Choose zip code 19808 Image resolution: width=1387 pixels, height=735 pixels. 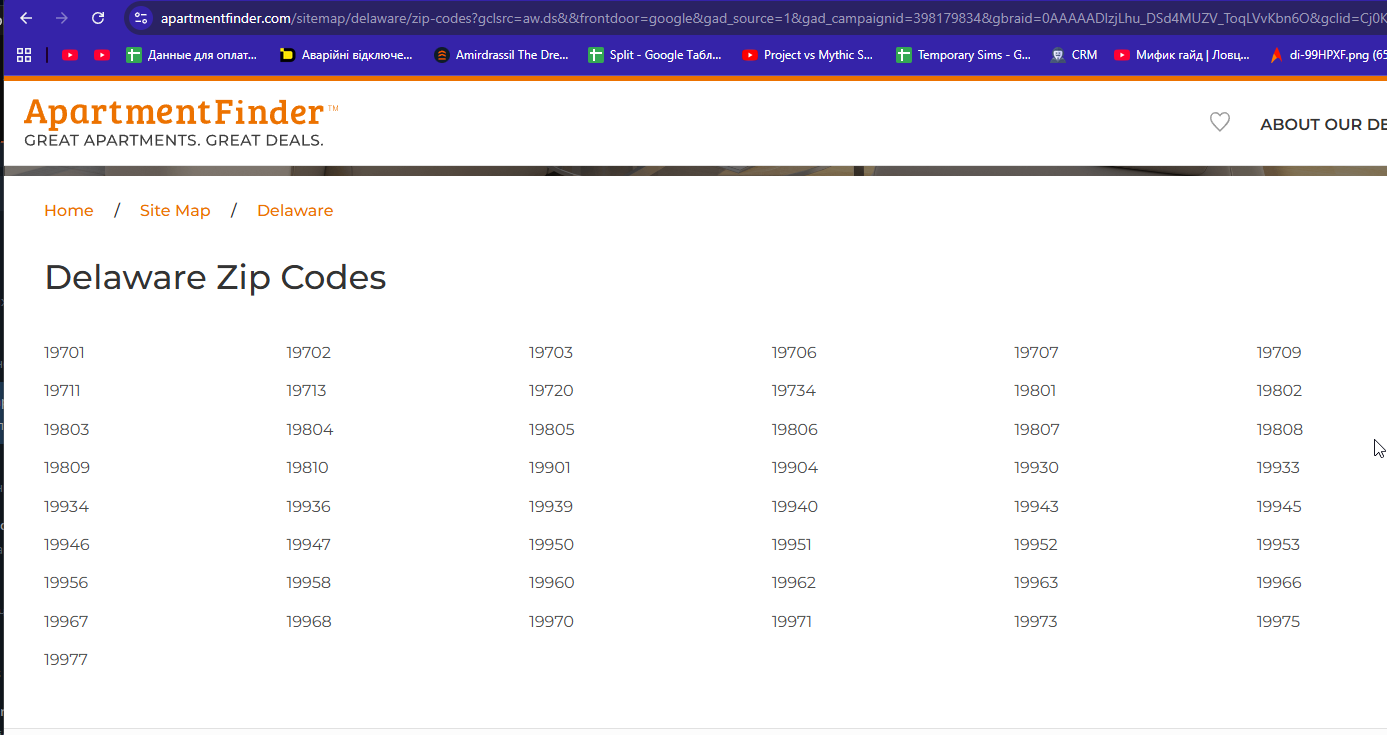click(1280, 429)
